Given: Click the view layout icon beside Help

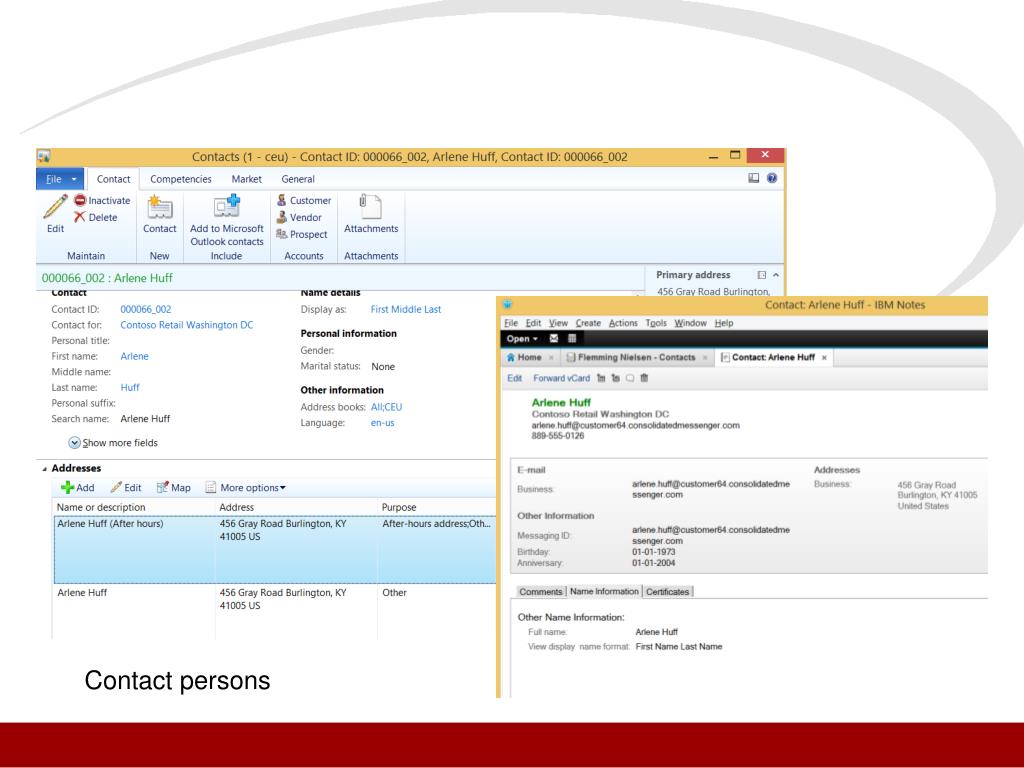Looking at the screenshot, I should [x=754, y=178].
